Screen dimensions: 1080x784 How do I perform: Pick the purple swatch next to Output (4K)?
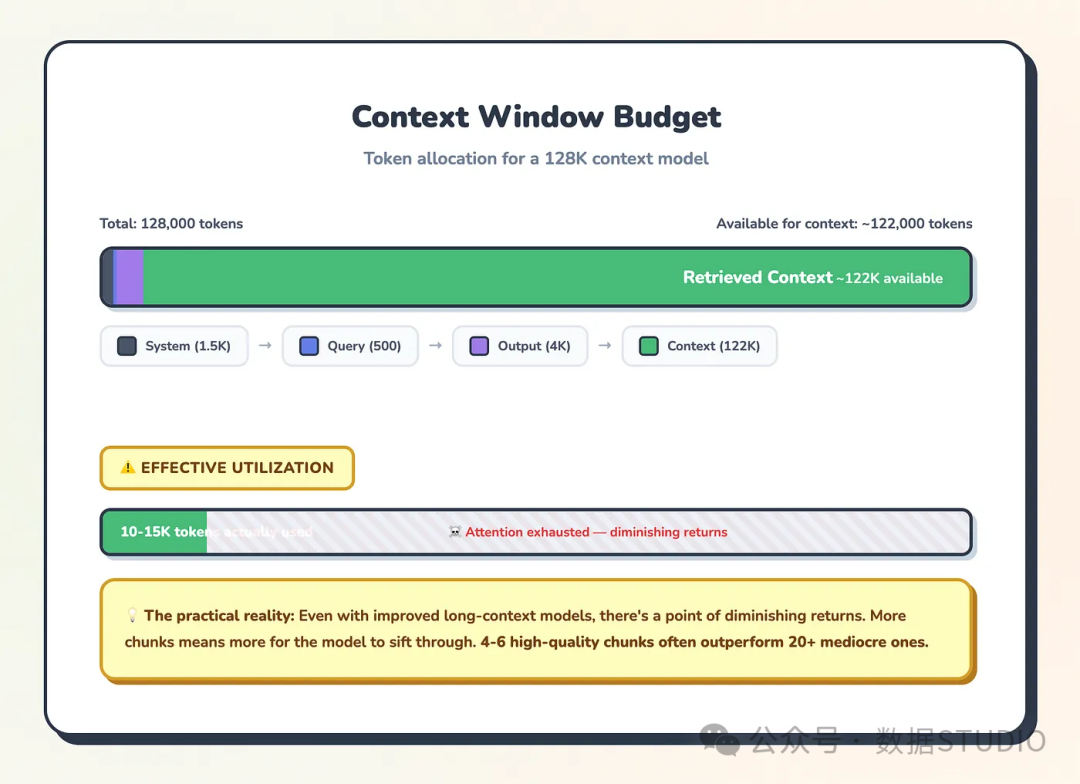479,346
